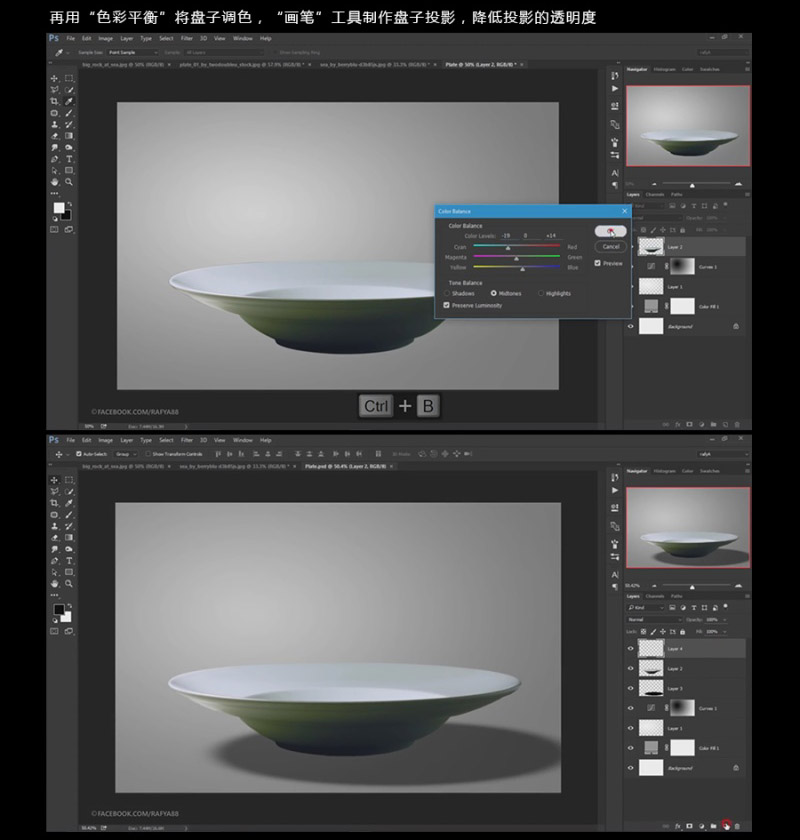The image size is (800, 840).
Task: Open the Image menu in upper Photoshop window
Action: pos(106,39)
